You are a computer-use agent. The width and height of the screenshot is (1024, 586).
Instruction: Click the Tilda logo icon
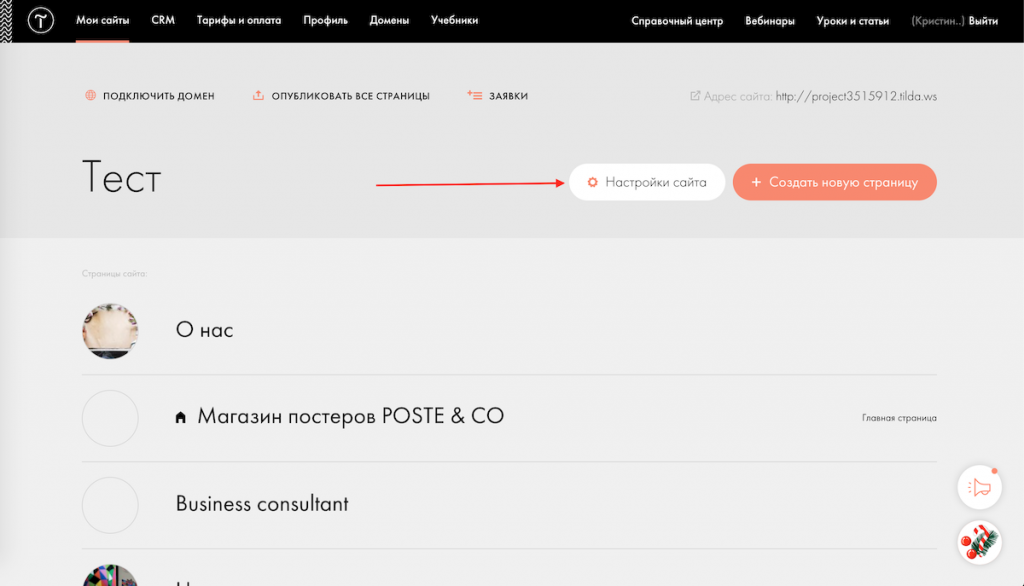(x=41, y=21)
